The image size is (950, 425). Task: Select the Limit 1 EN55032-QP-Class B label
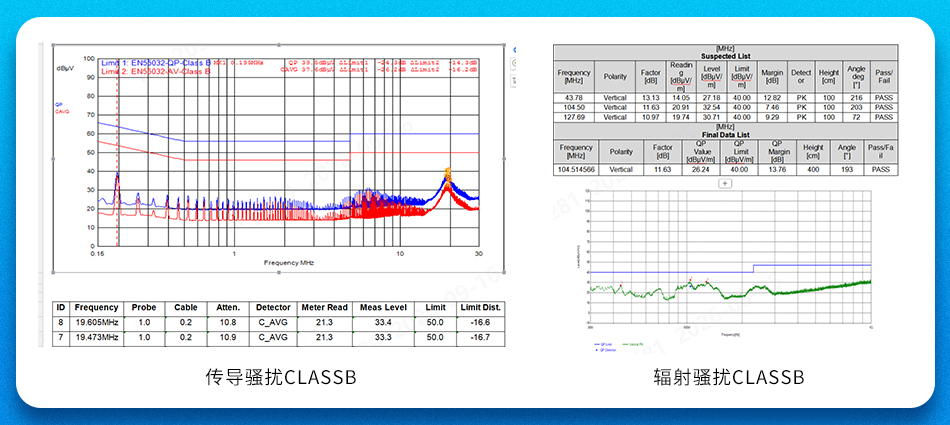pos(156,62)
